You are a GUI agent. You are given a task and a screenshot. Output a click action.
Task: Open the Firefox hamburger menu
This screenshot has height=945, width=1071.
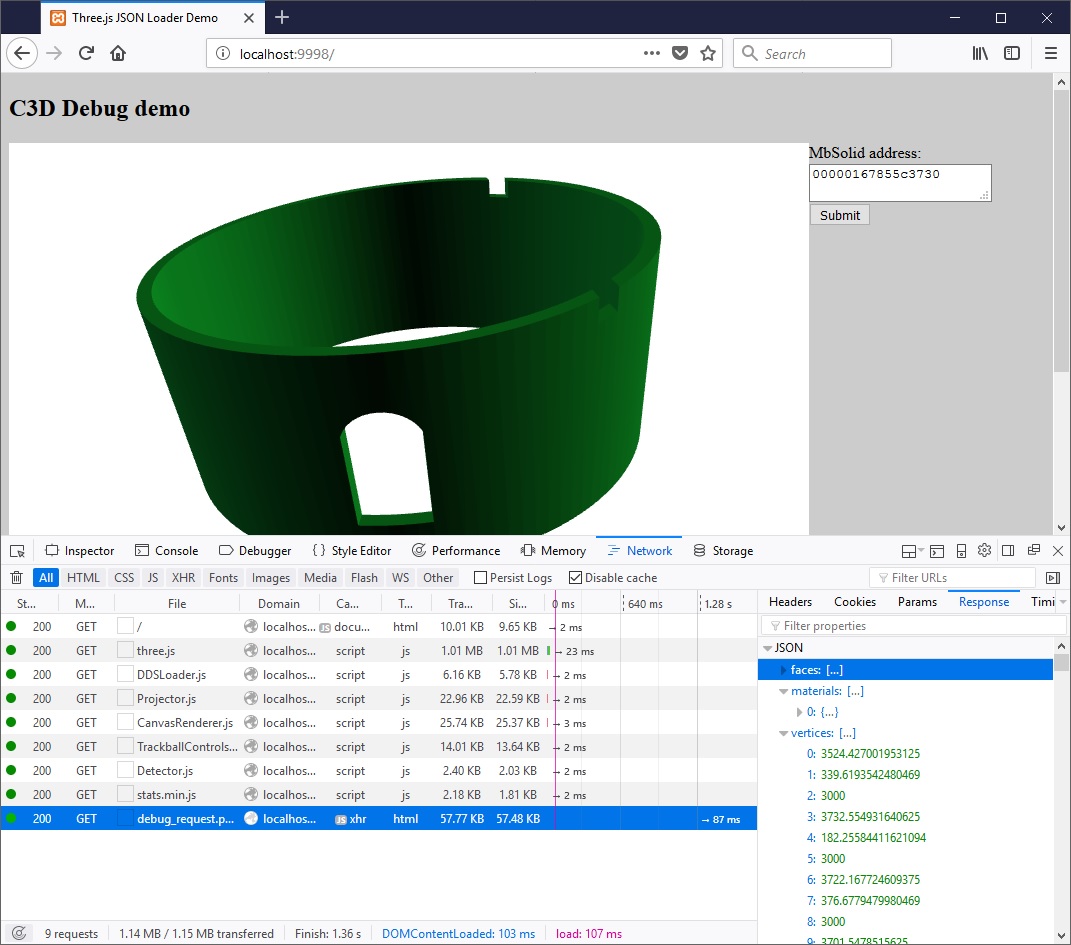[x=1050, y=54]
